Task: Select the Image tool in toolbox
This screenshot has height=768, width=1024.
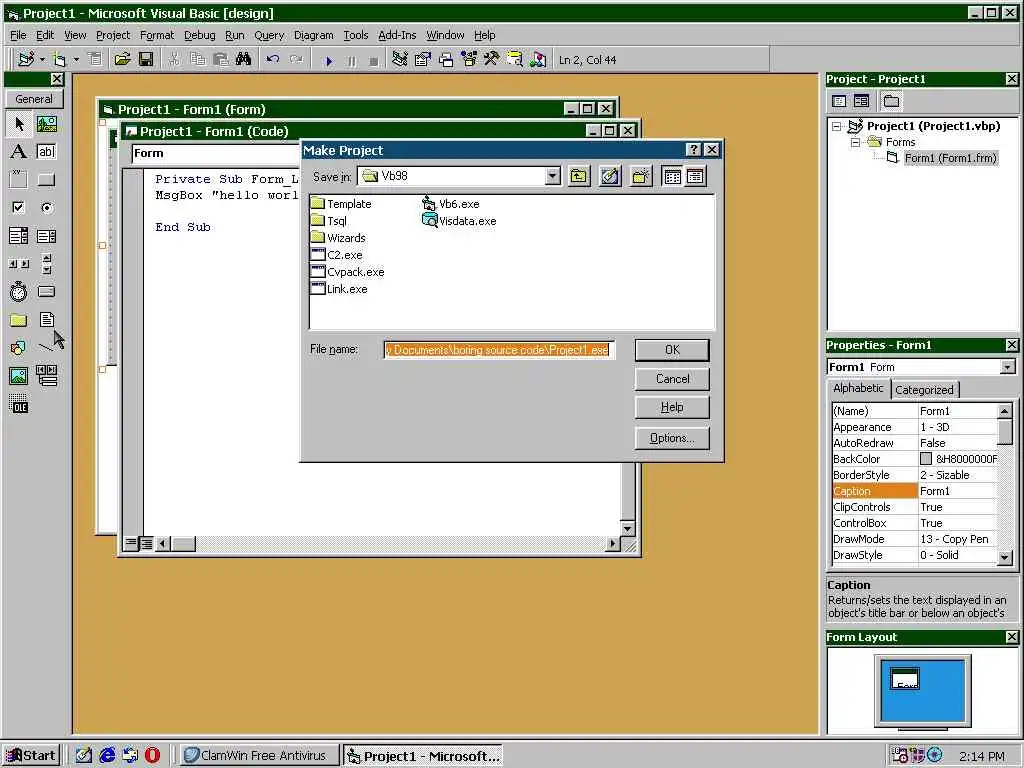Action: pos(18,376)
